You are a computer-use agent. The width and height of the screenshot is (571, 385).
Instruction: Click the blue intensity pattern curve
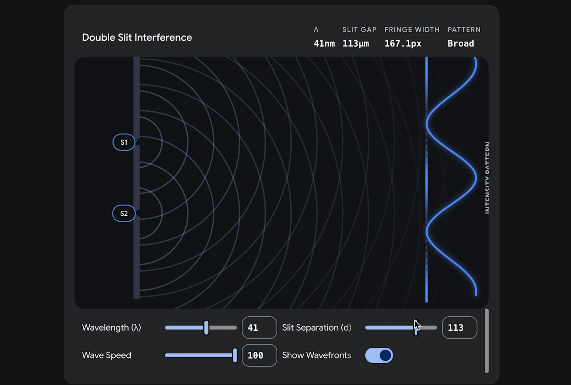coord(476,178)
